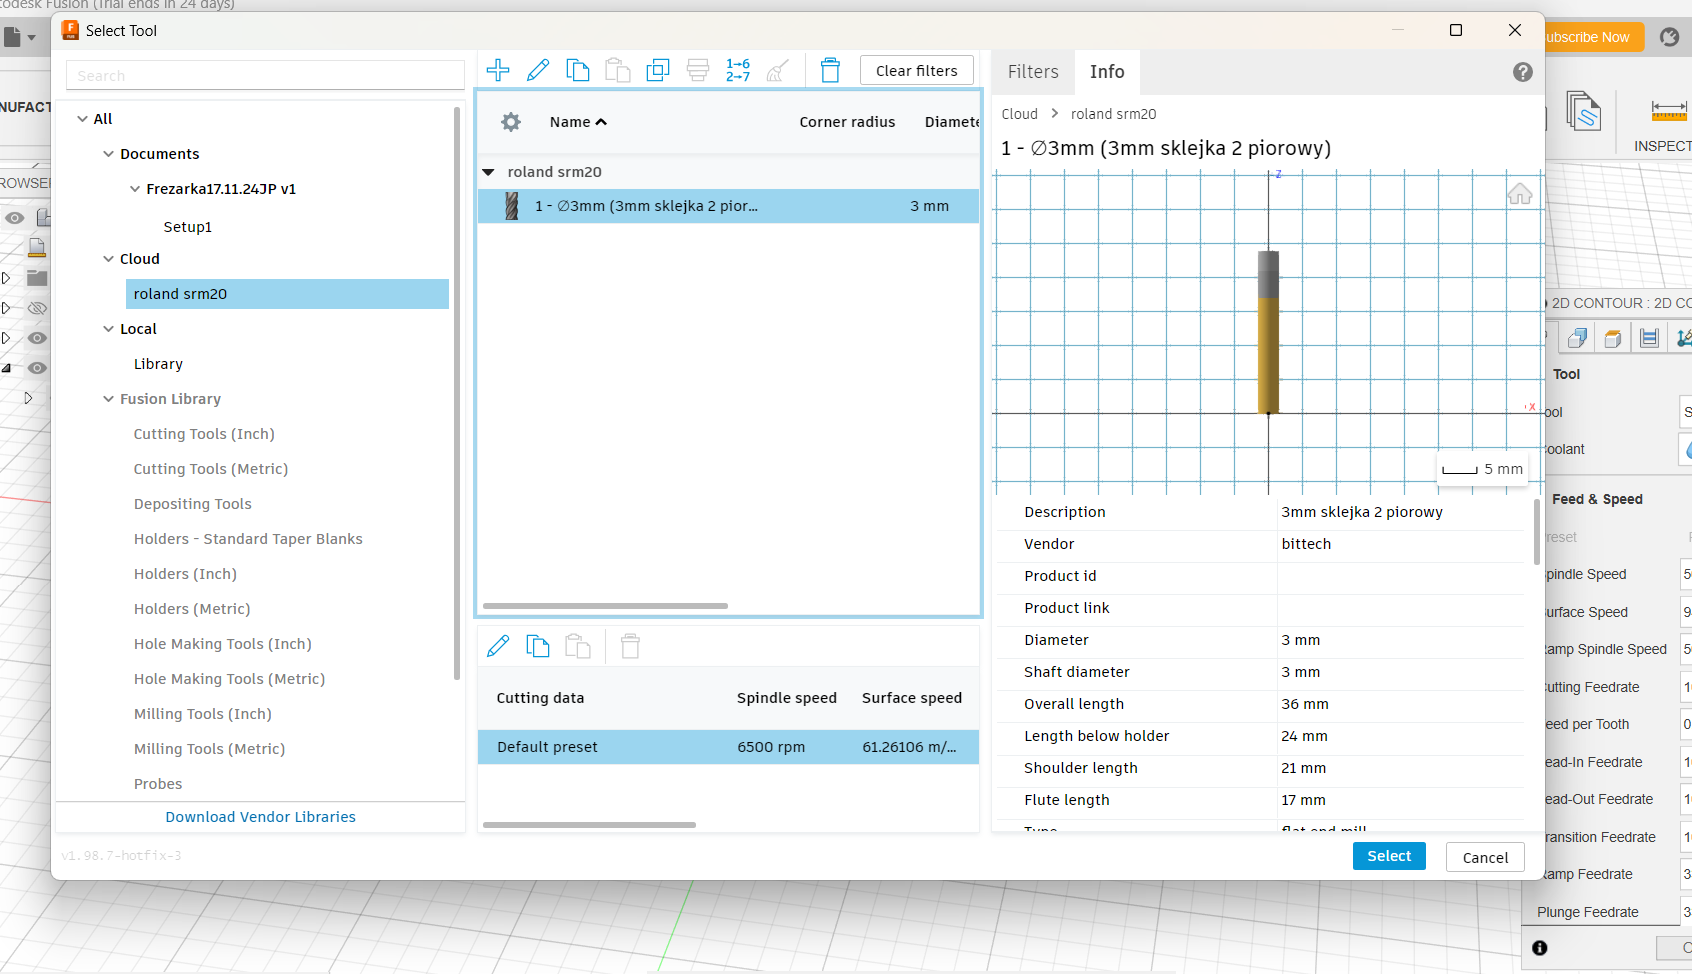Reset tool preview with home icon
Screen dimensions: 1692x974
1520,194
